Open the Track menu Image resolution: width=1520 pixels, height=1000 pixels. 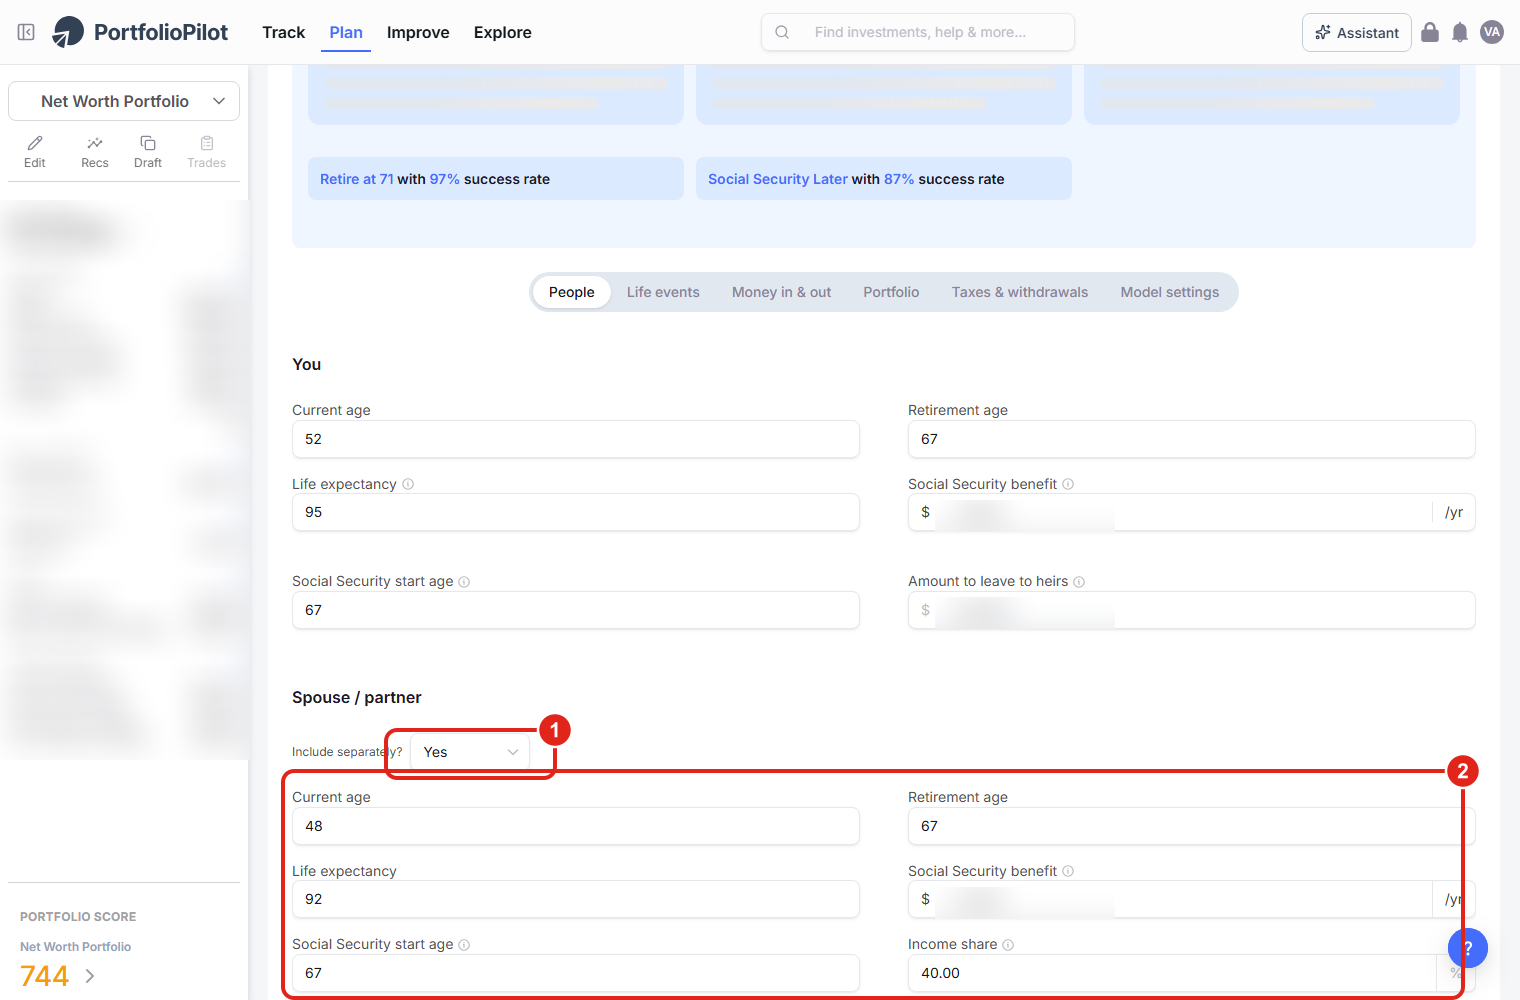pyautogui.click(x=283, y=32)
